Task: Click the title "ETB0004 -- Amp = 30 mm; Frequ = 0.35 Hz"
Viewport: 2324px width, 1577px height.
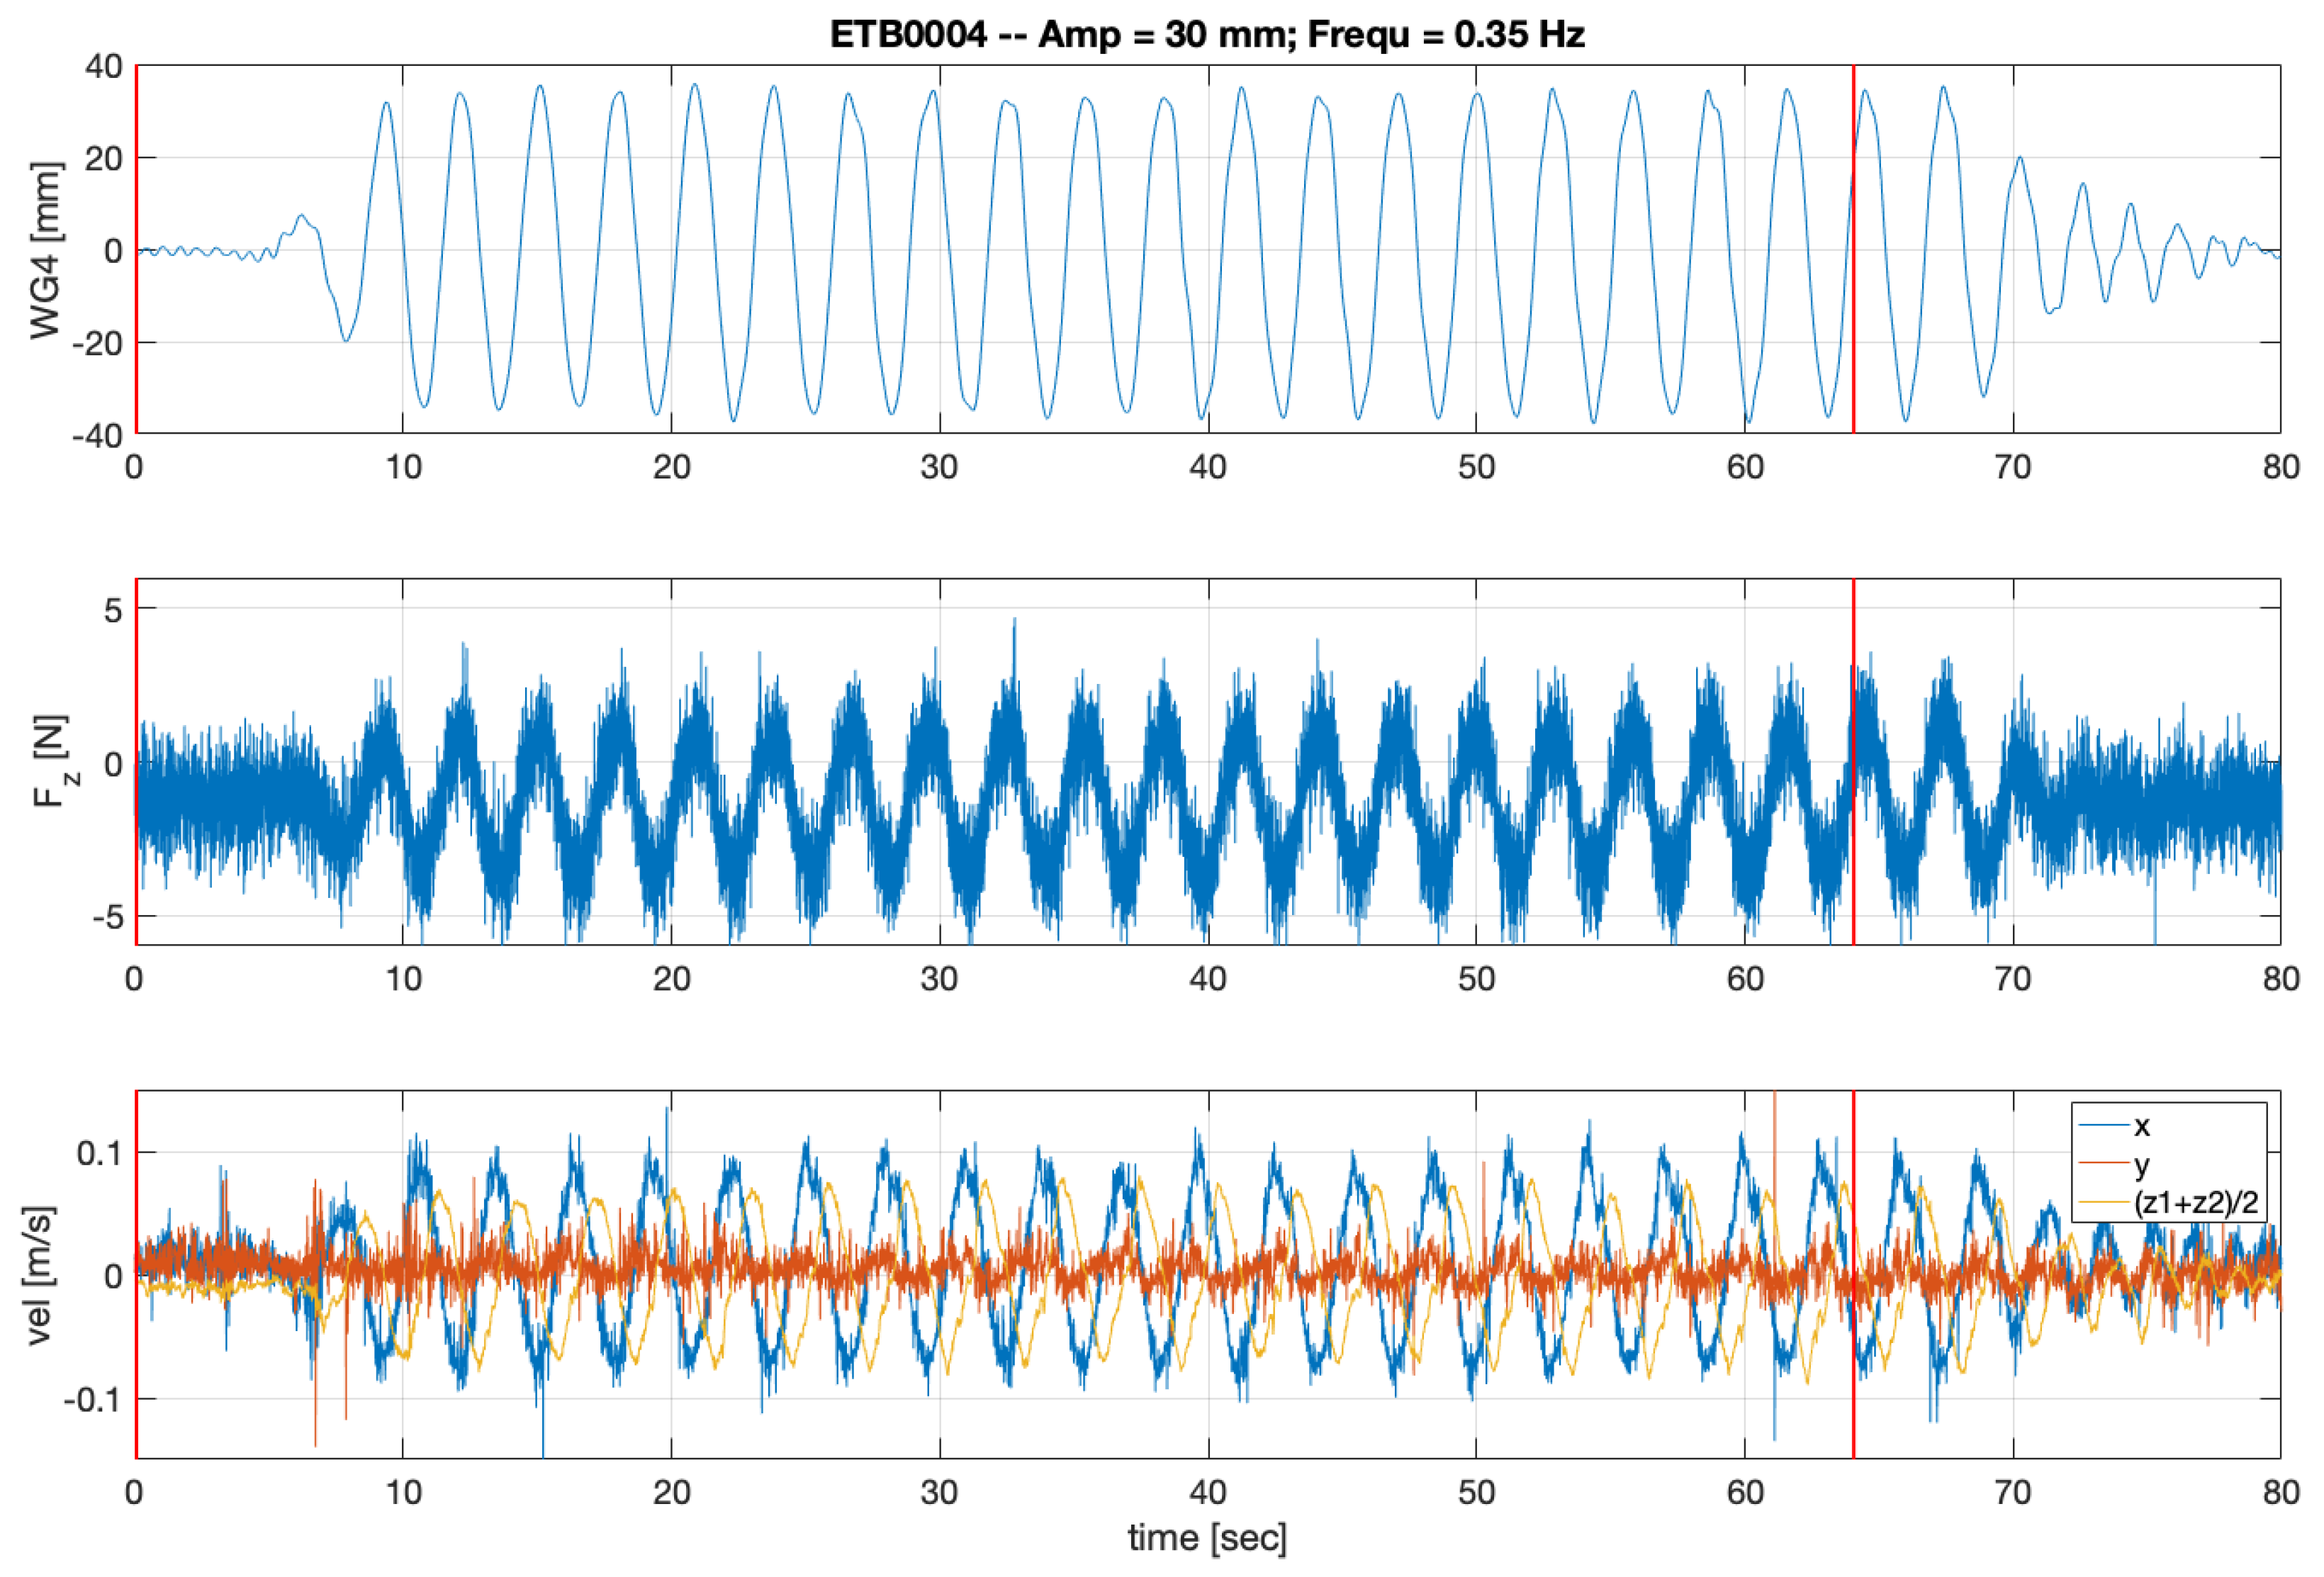Action: click(1207, 35)
